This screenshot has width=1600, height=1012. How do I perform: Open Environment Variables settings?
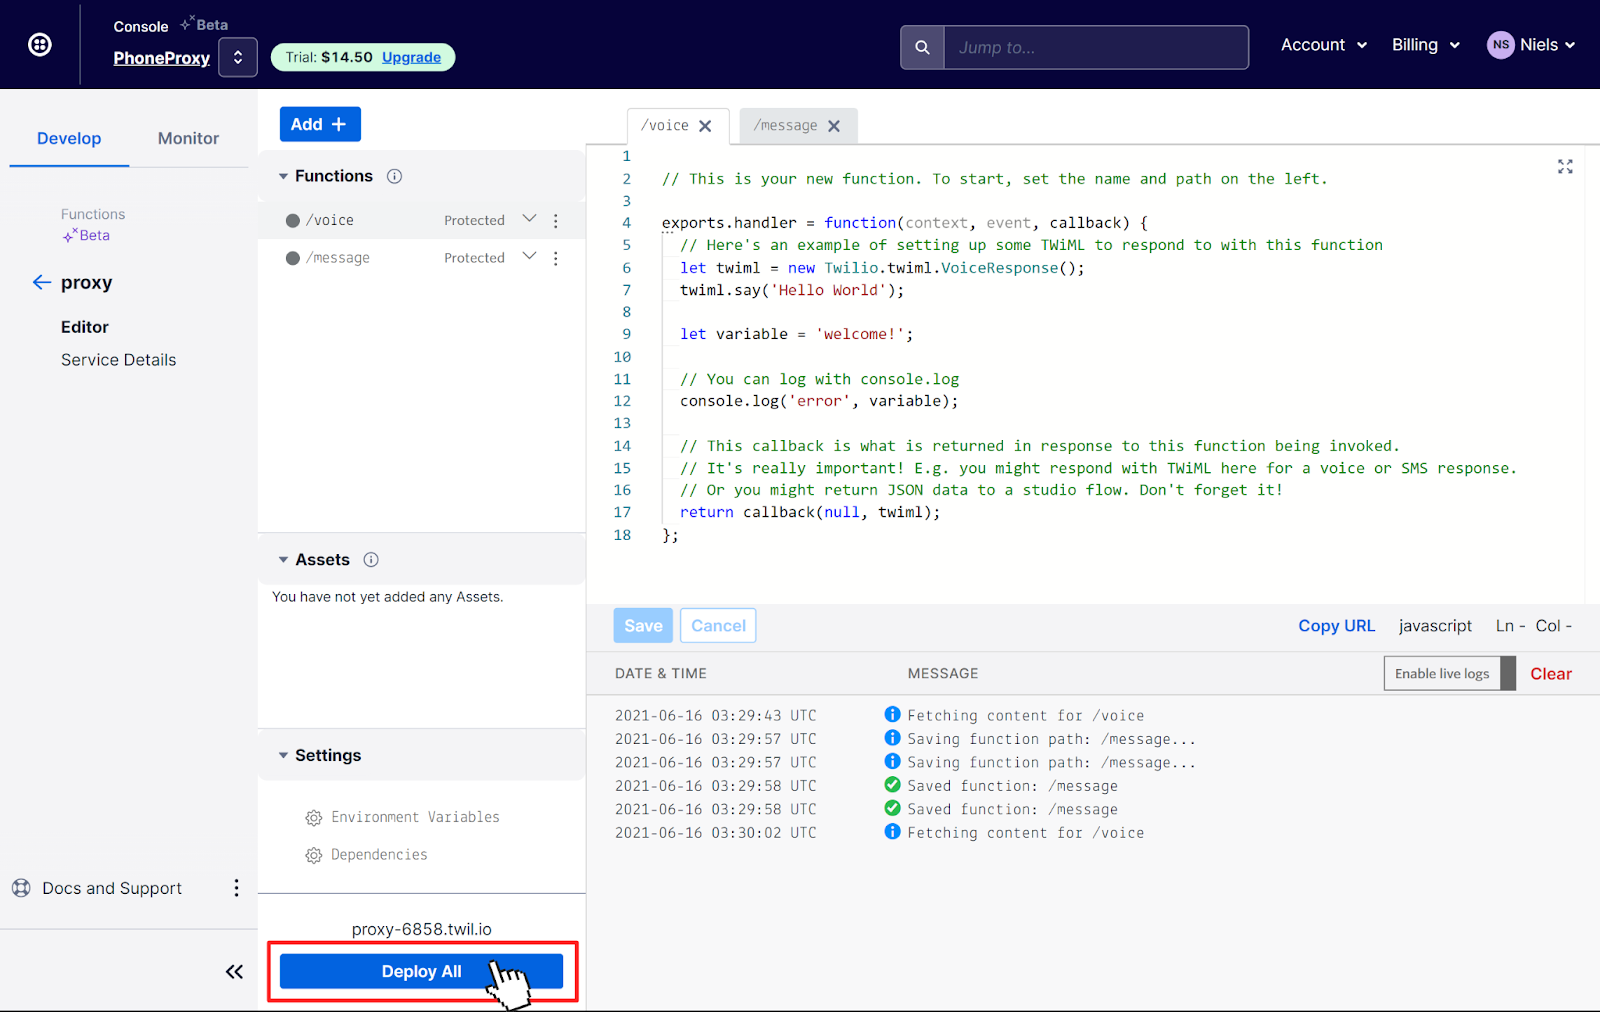click(x=415, y=817)
